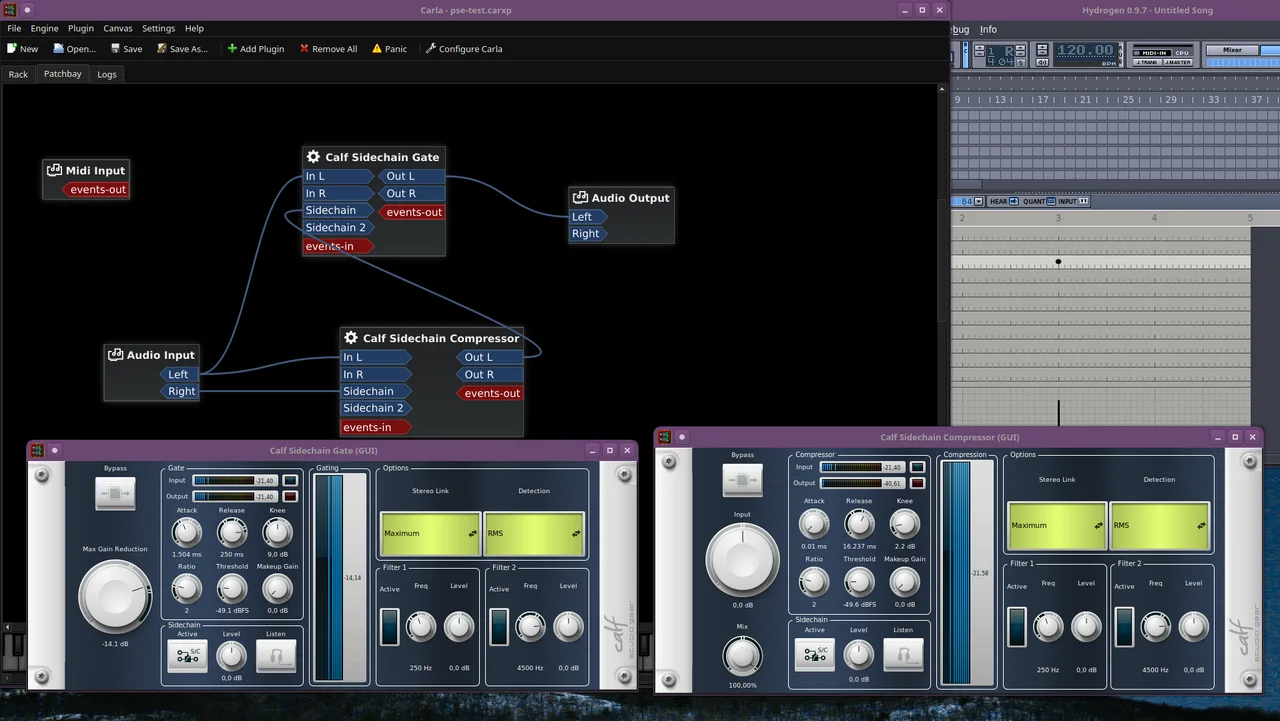Screen dimensions: 1280x721
Task: Toggle the Bypass button in the Sidechain Compressor GUI
Action: 742,480
